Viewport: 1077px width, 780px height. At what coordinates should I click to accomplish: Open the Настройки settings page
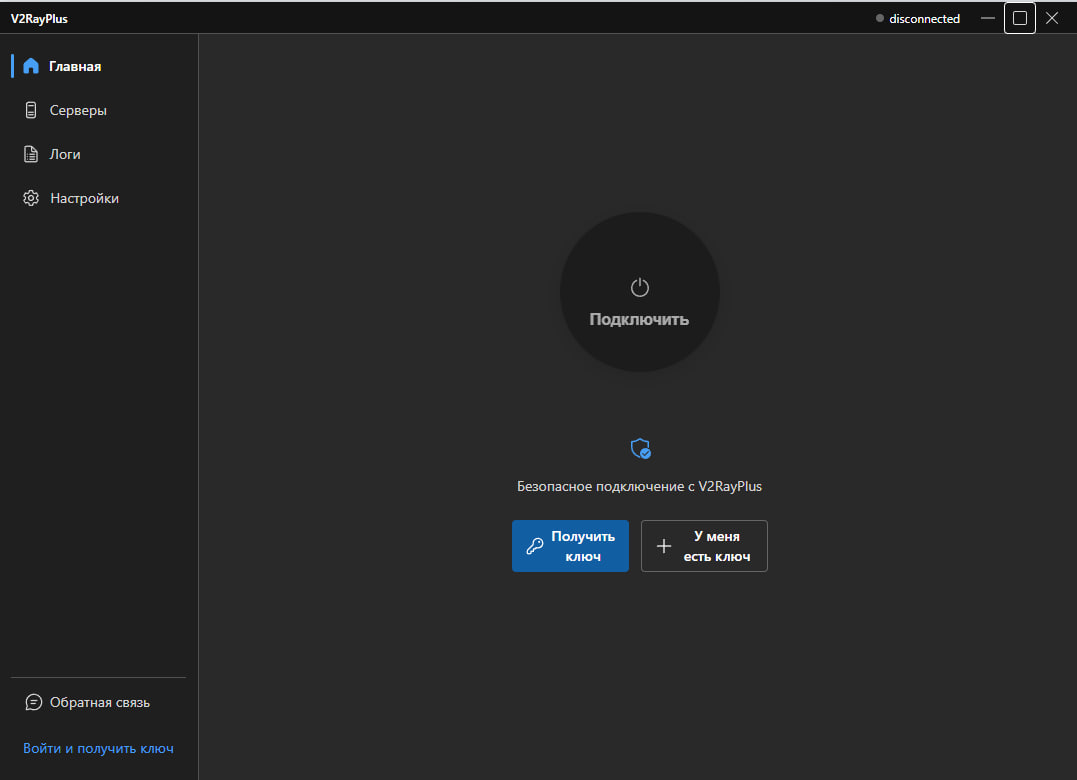pos(99,198)
